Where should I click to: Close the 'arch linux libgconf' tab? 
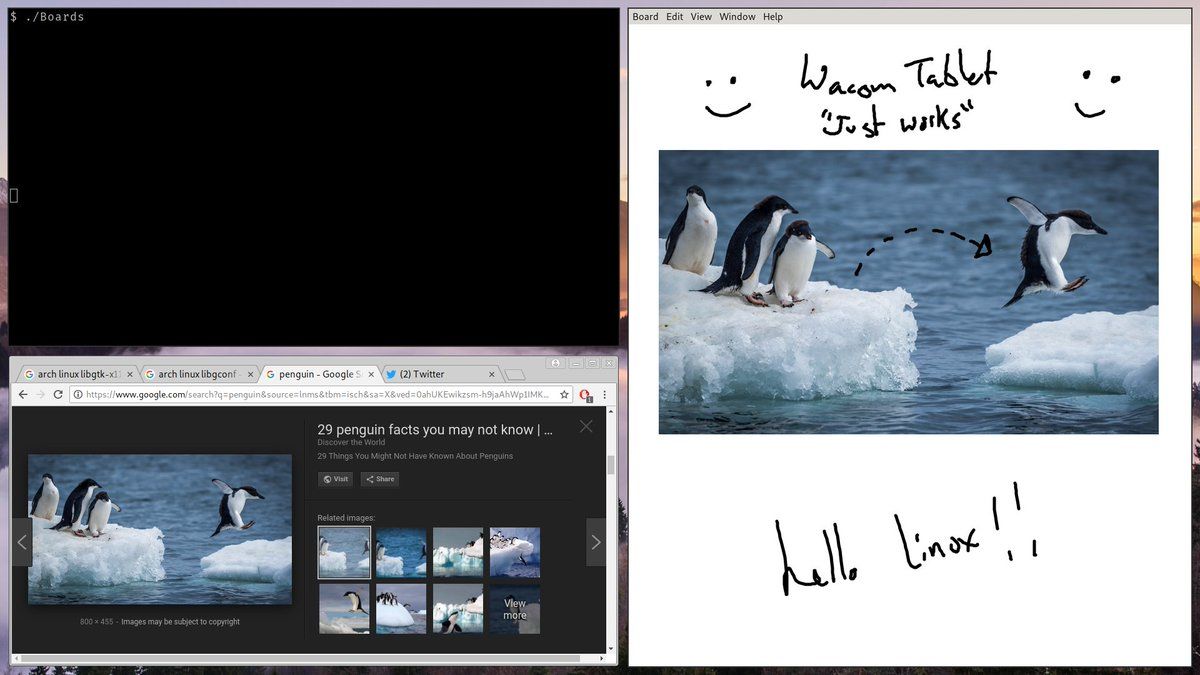tap(251, 375)
